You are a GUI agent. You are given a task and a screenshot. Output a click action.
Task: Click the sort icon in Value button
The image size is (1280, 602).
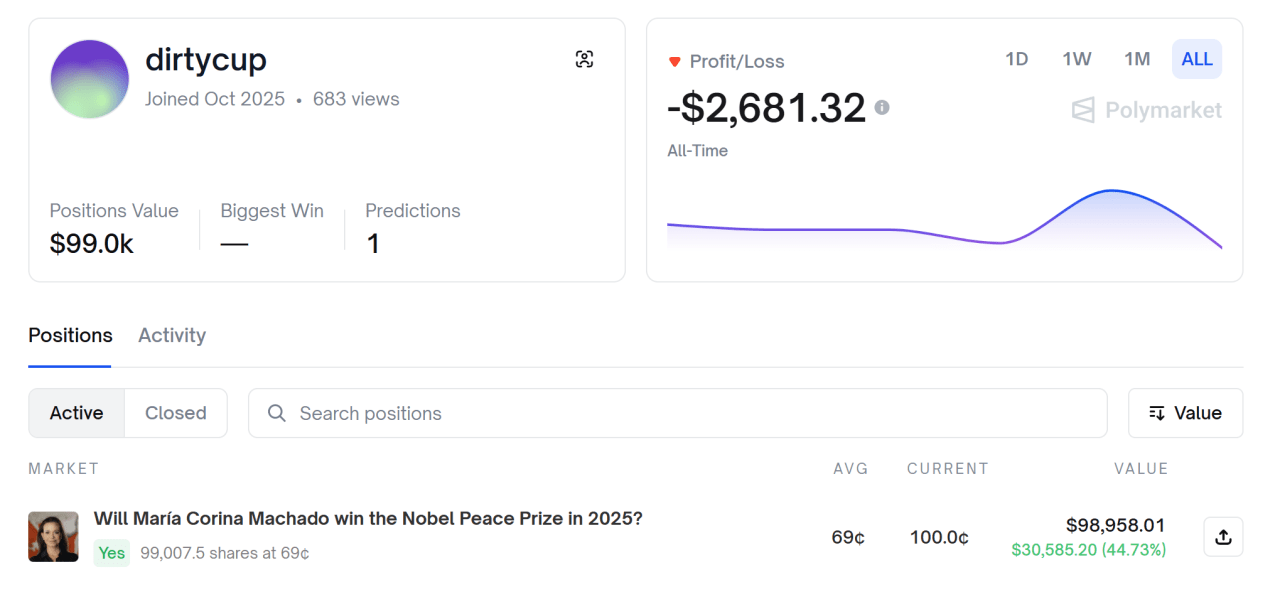[1157, 413]
